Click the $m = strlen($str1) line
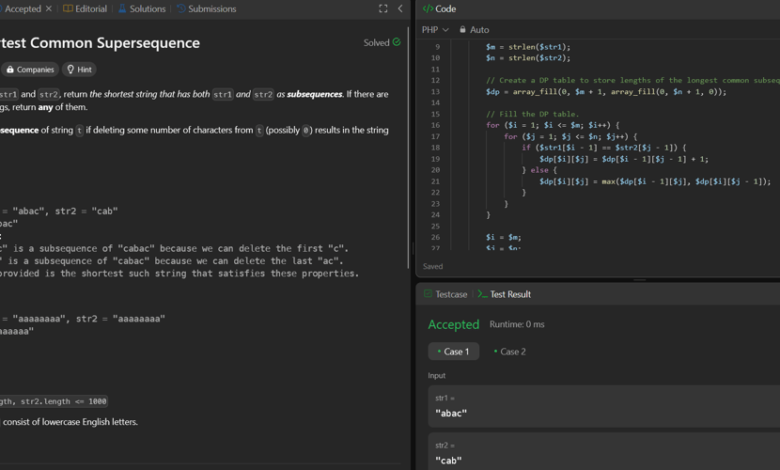Screen dimensions: 780x470 [x=528, y=47]
